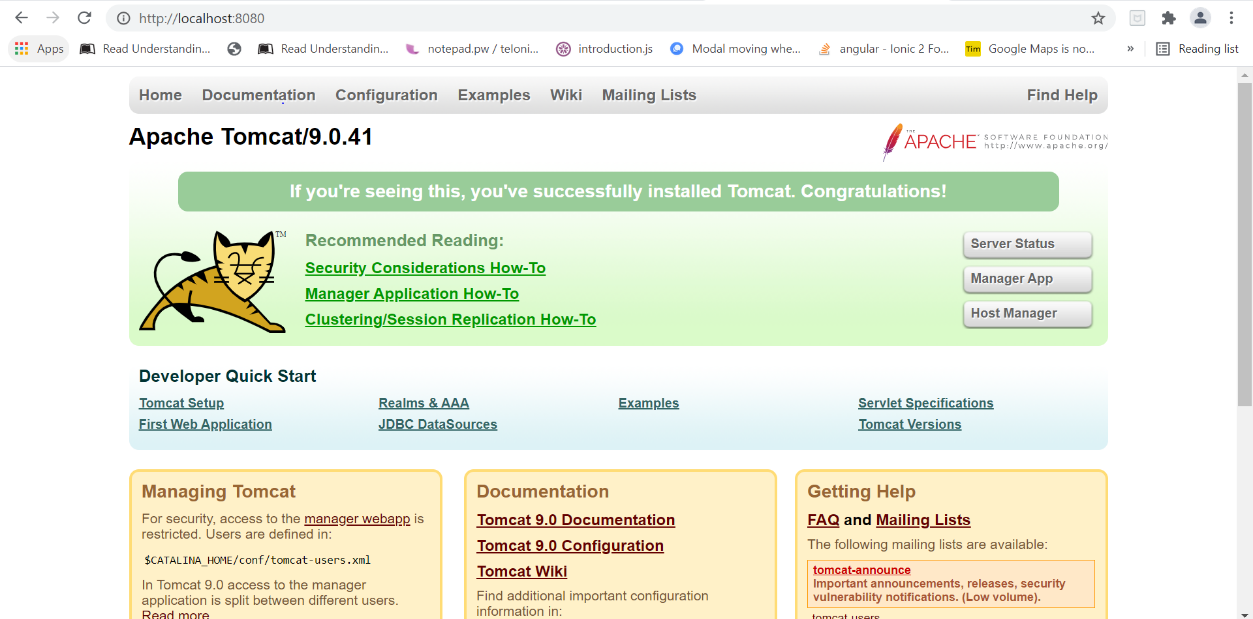Screen dimensions: 1253x619
Task: Open the JDBC DataSources link
Action: (x=437, y=424)
